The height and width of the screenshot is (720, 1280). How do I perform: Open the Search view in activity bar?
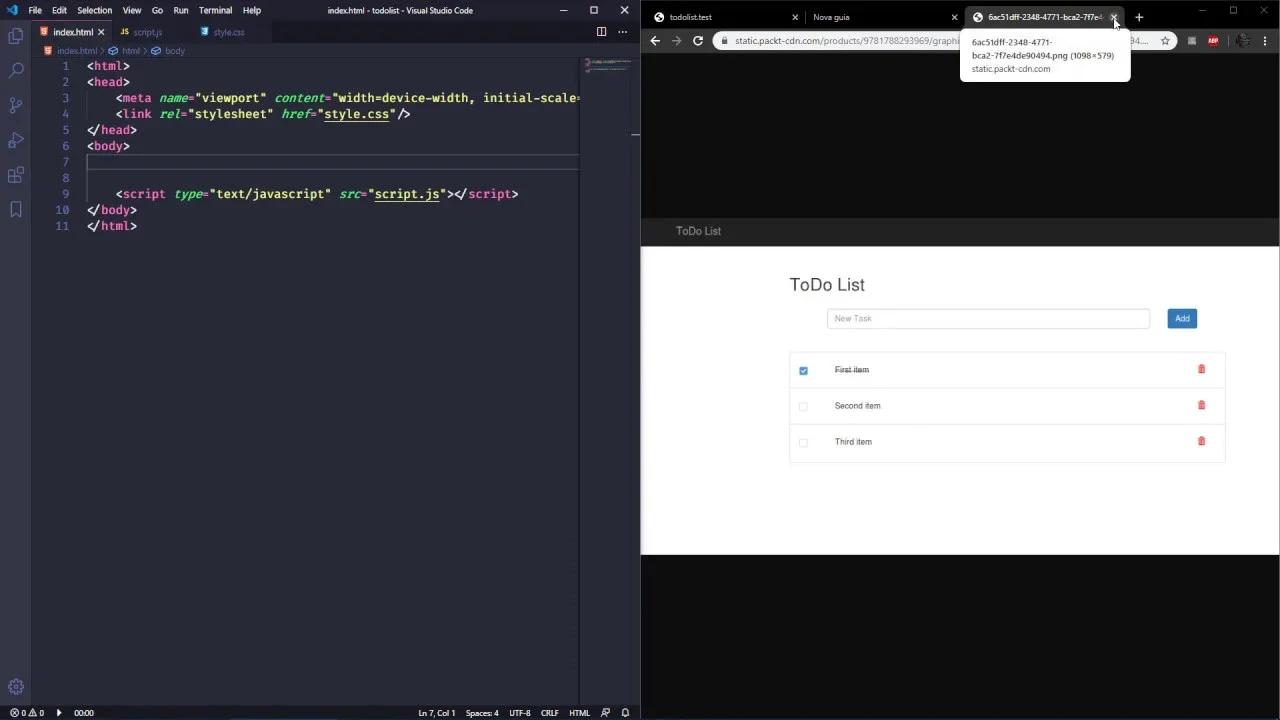click(16, 71)
